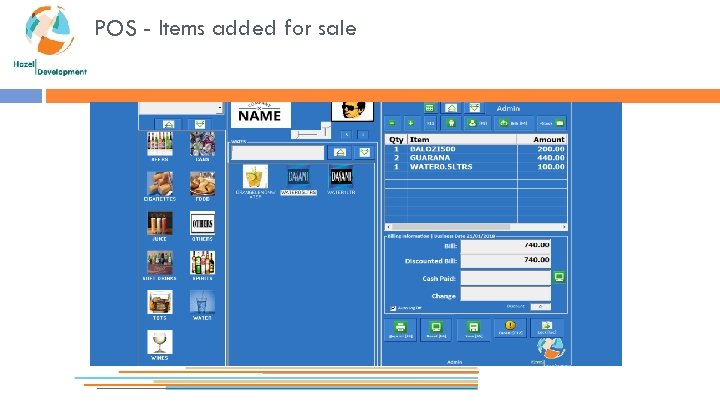Open the Water category
This screenshot has width=720, height=405.
coord(202,305)
